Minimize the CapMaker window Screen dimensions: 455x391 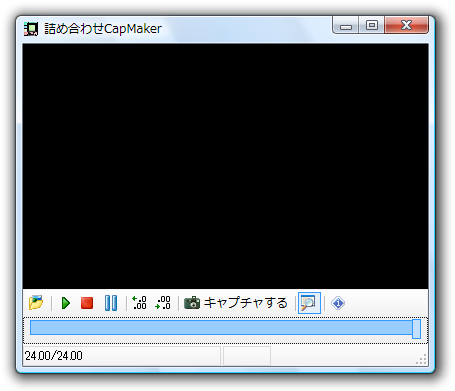[346, 26]
